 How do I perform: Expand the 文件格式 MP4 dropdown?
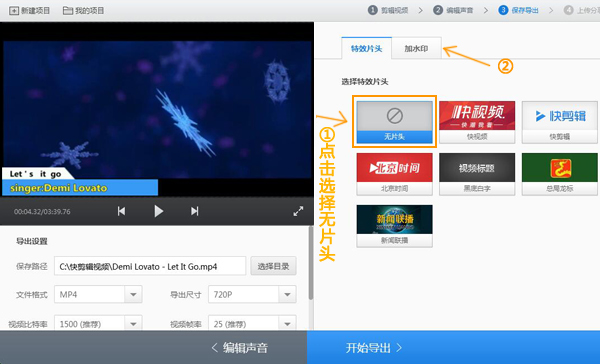tap(134, 294)
